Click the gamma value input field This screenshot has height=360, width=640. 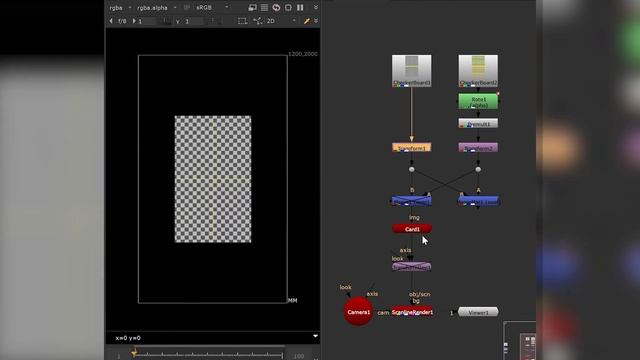coord(194,21)
